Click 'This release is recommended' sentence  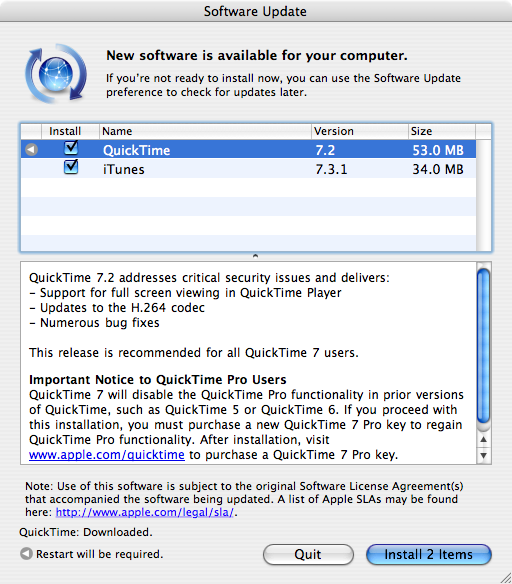click(194, 352)
